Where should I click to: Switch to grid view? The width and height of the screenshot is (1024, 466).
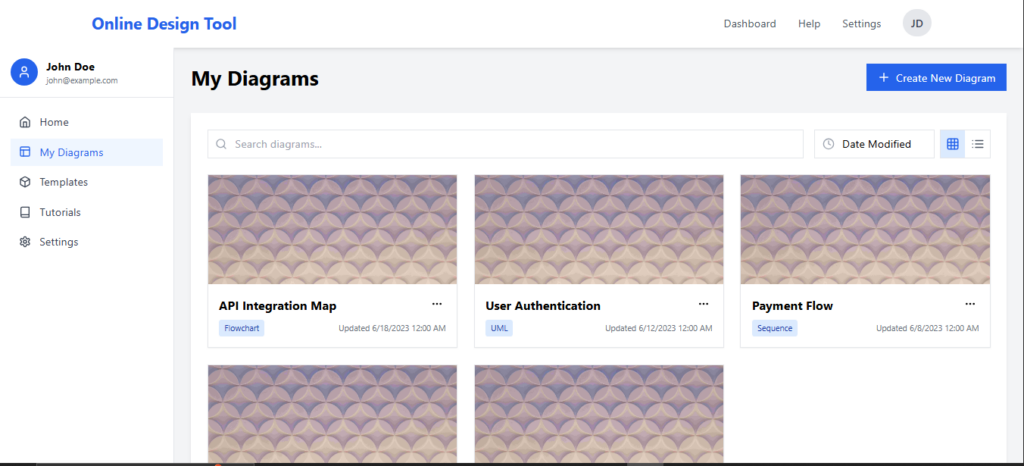coord(952,144)
